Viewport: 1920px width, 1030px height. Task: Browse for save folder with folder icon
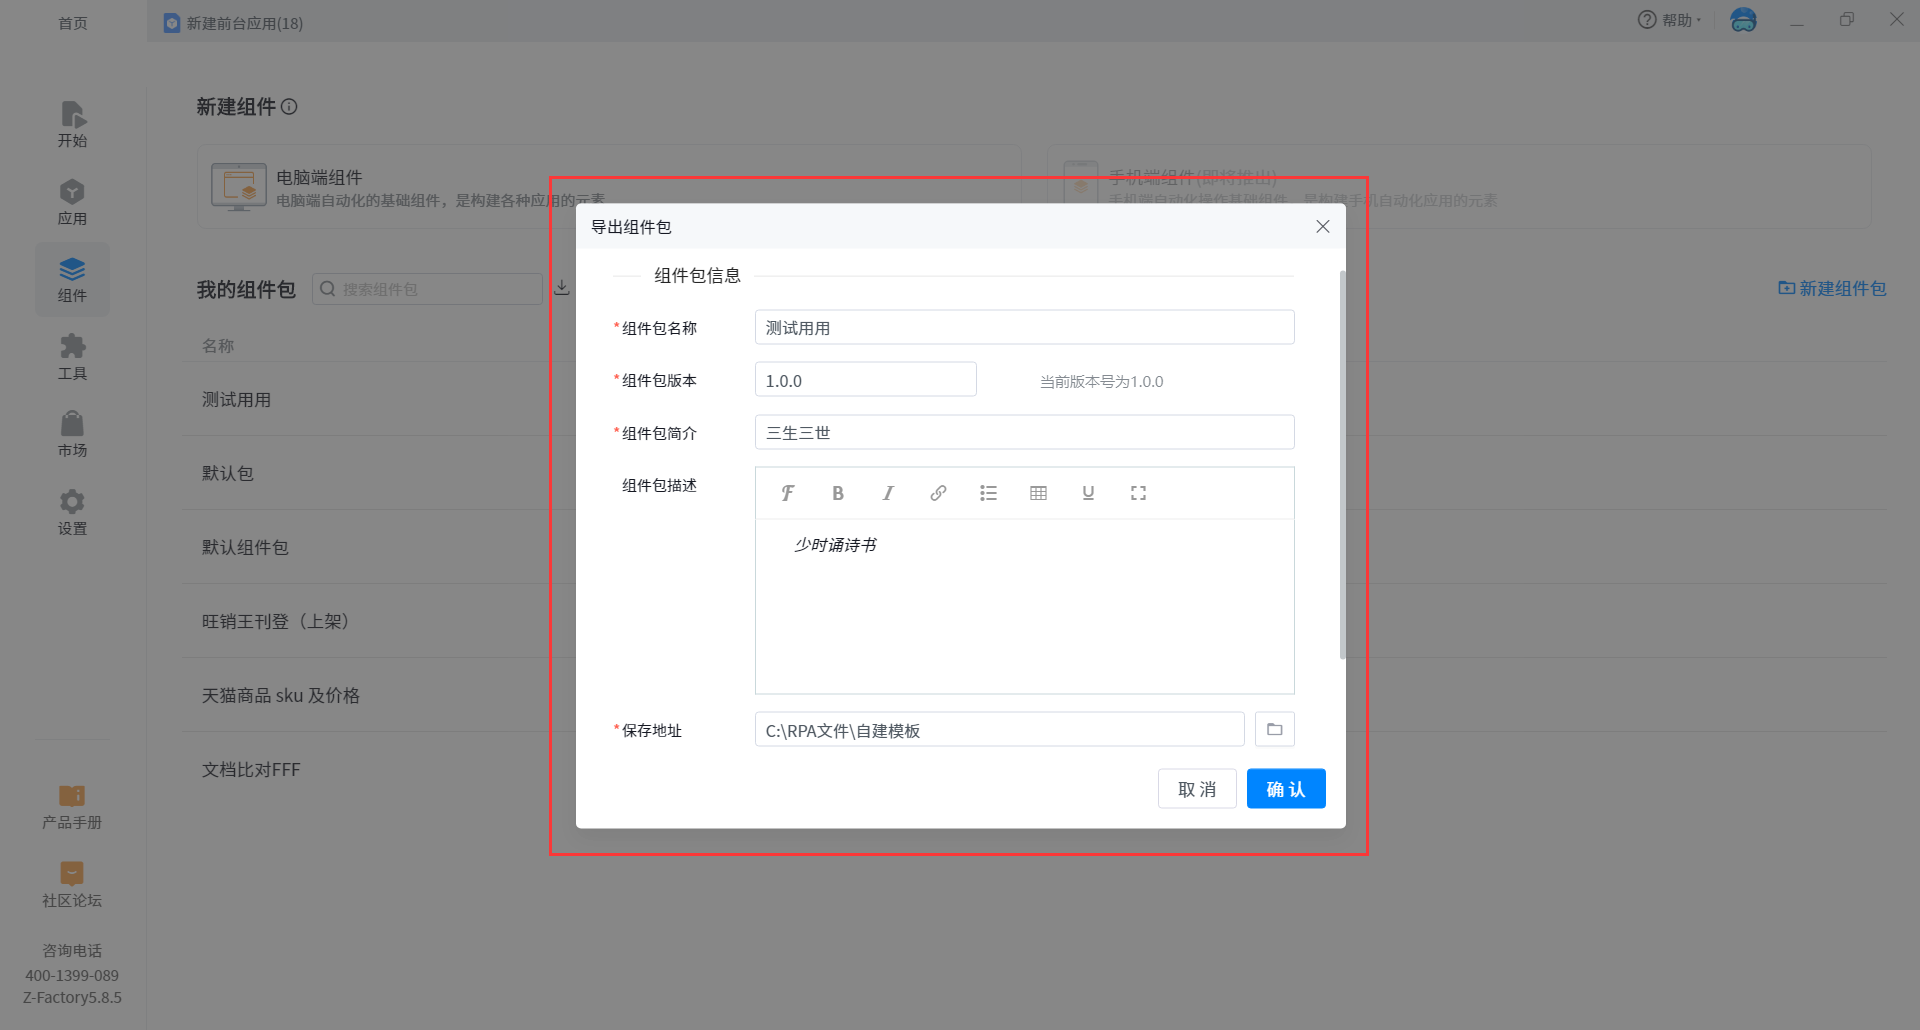[1274, 730]
